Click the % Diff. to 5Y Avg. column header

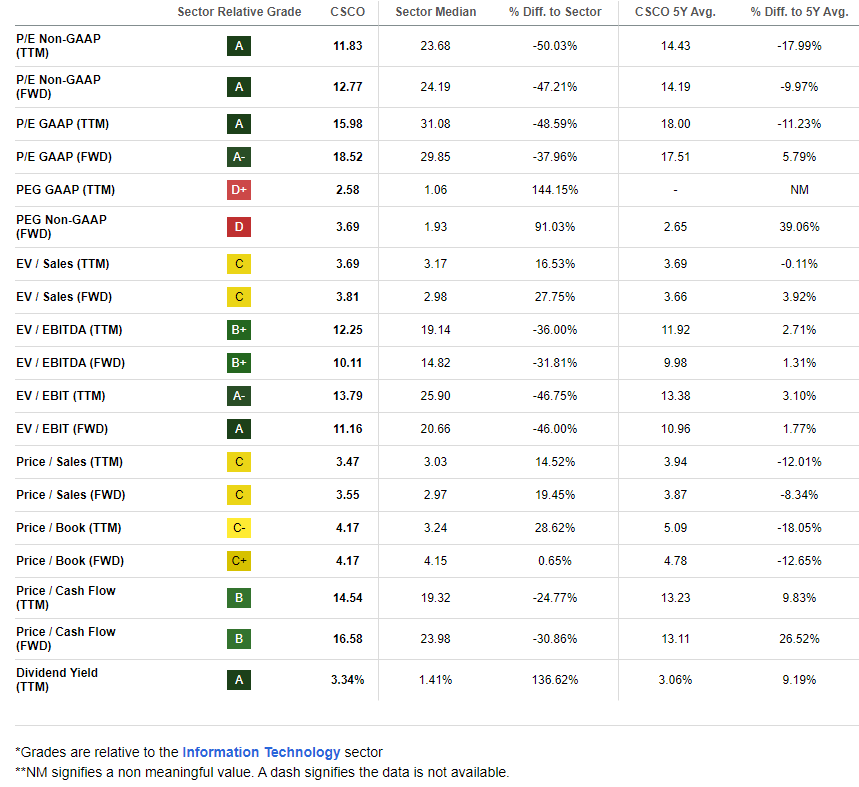[799, 12]
